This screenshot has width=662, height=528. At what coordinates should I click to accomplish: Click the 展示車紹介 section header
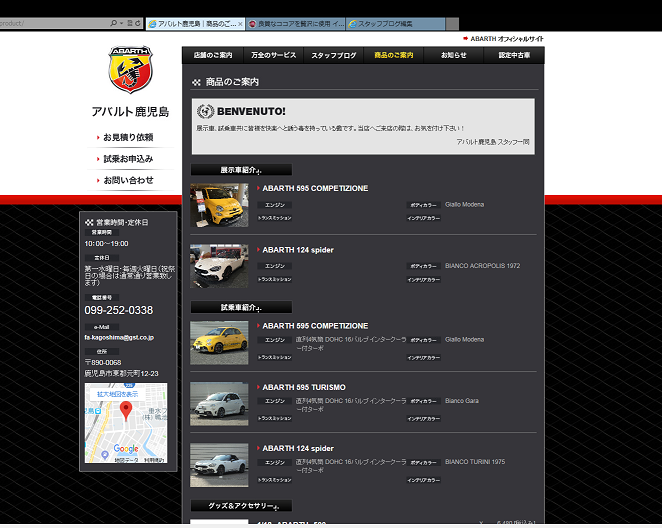[241, 170]
